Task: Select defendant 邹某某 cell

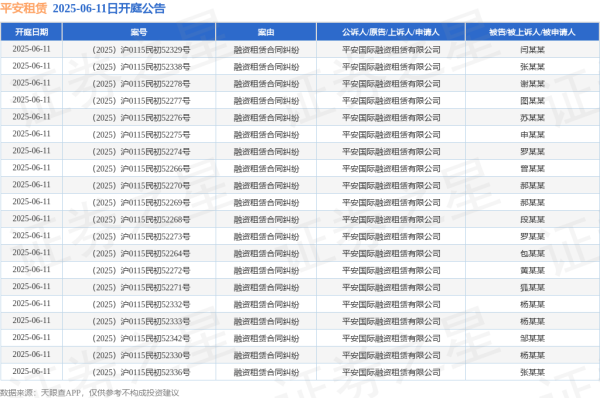Action: click(x=532, y=338)
